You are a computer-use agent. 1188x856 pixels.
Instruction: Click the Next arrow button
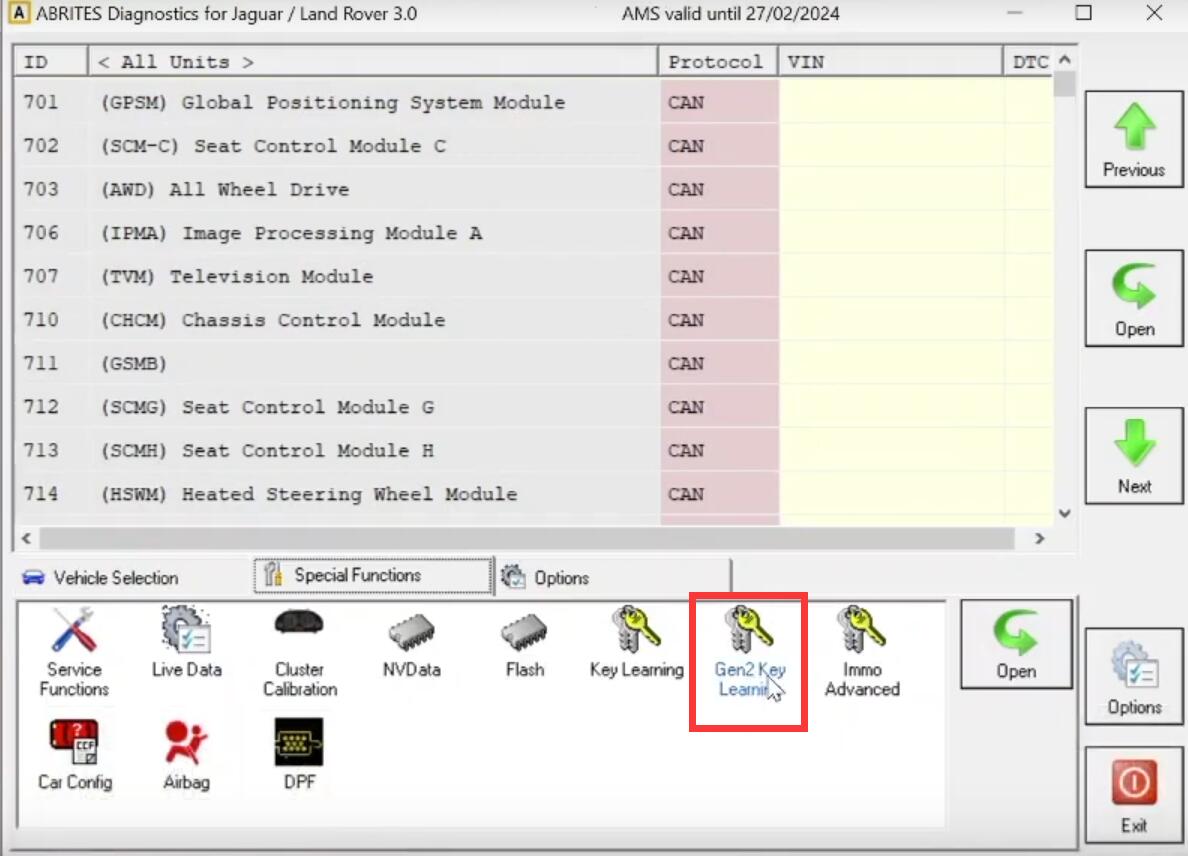click(x=1133, y=456)
